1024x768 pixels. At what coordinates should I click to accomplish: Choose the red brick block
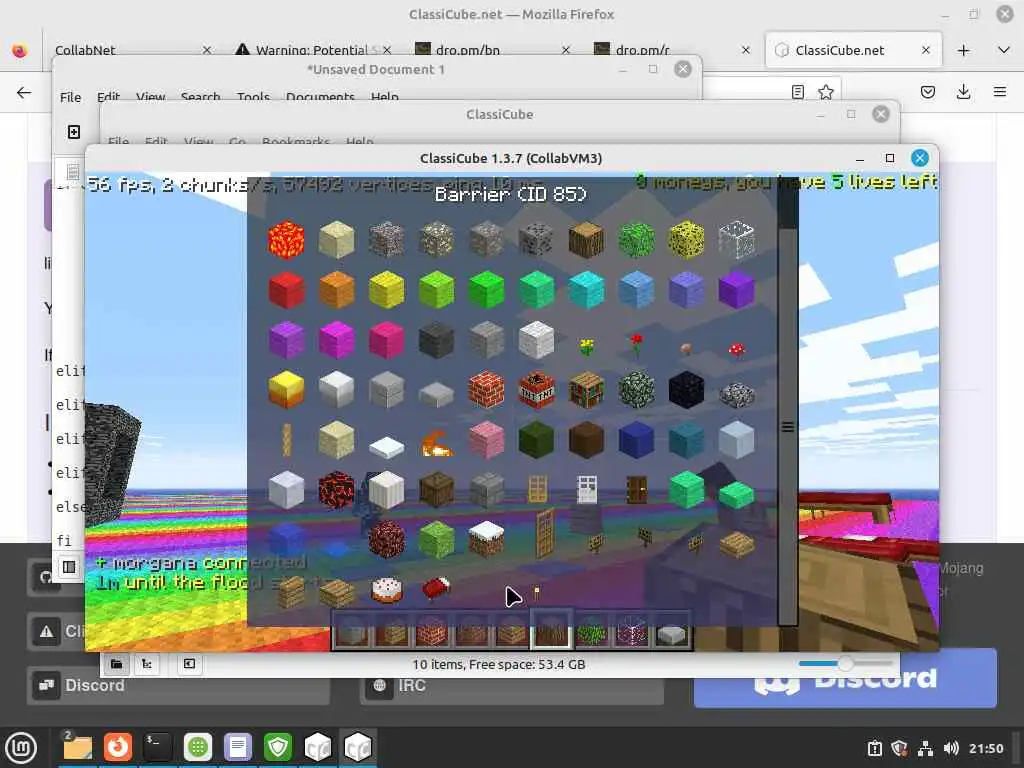(487, 390)
